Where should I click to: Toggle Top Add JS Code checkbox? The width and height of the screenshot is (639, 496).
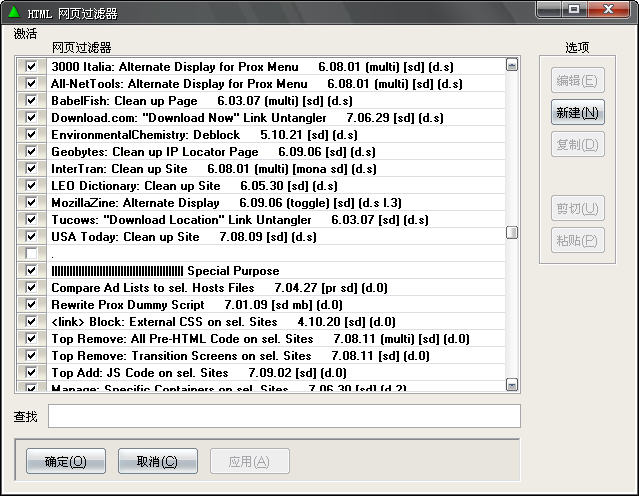(31, 372)
